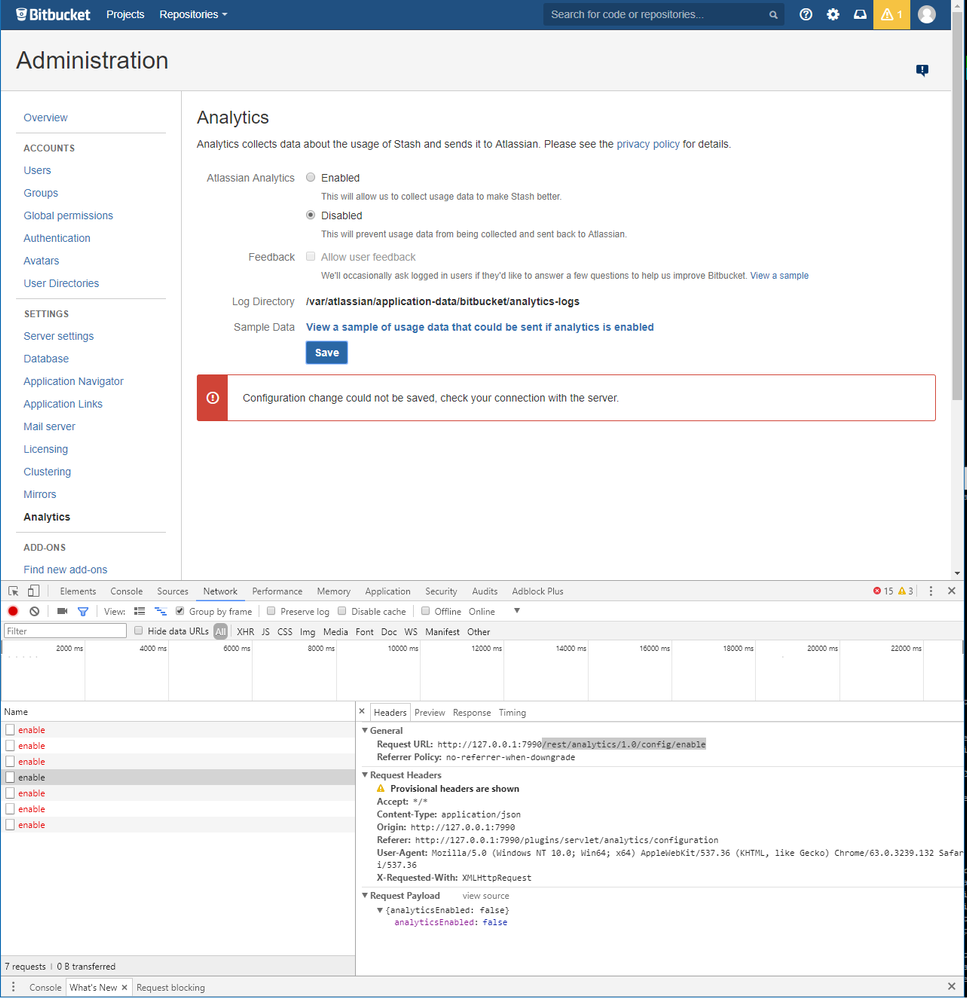
Task: Open the Online throttling dropdown
Action: (494, 611)
